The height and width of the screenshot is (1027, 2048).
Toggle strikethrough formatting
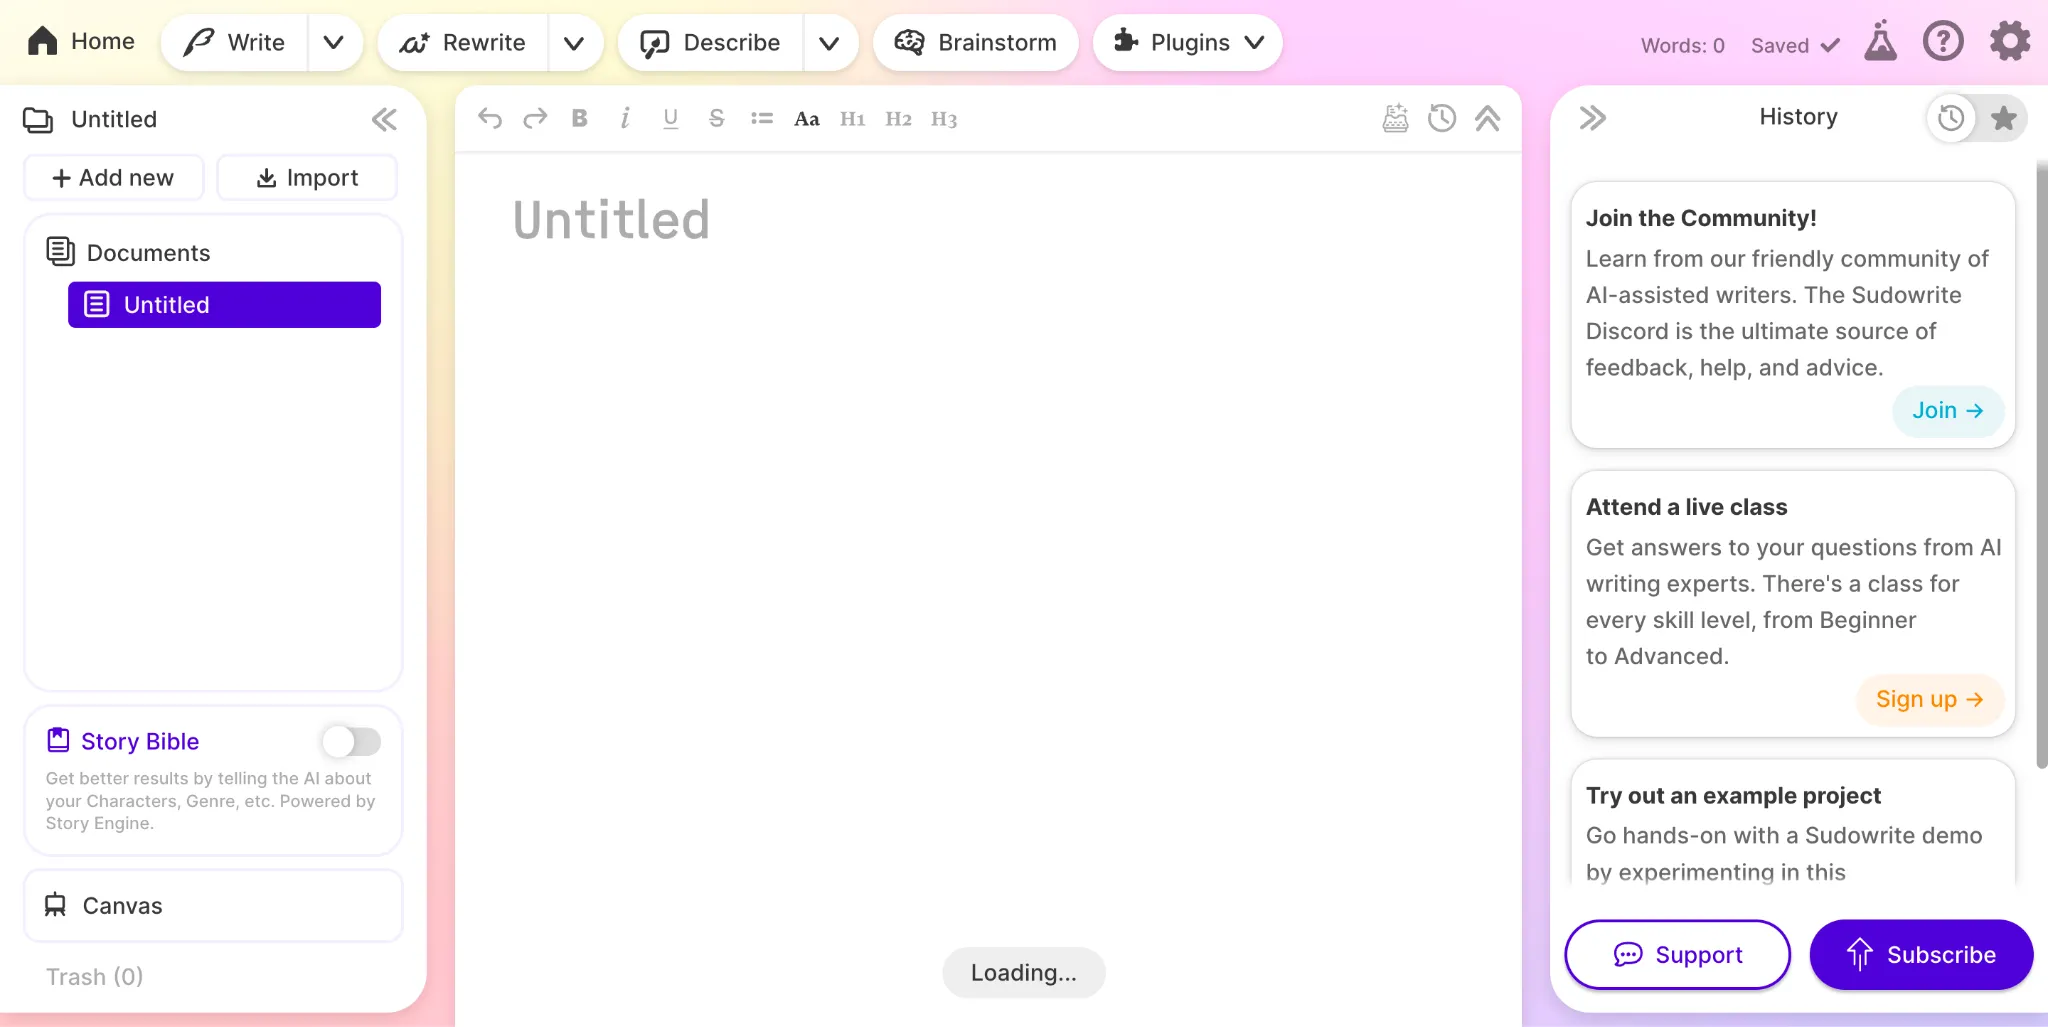tap(716, 118)
